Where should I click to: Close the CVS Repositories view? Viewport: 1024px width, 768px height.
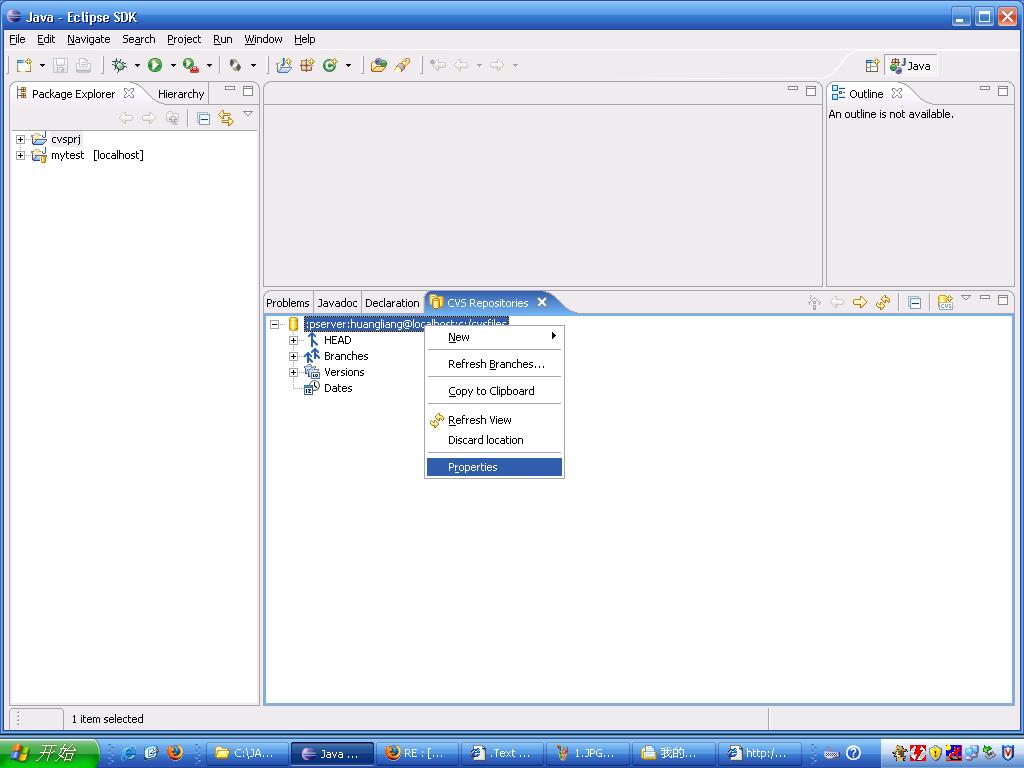pos(542,302)
